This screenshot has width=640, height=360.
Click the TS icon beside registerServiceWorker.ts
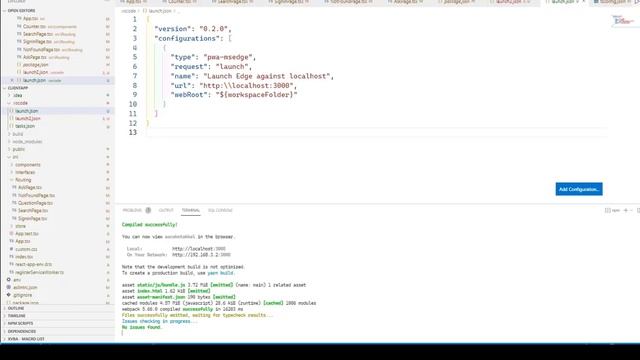(x=11, y=272)
